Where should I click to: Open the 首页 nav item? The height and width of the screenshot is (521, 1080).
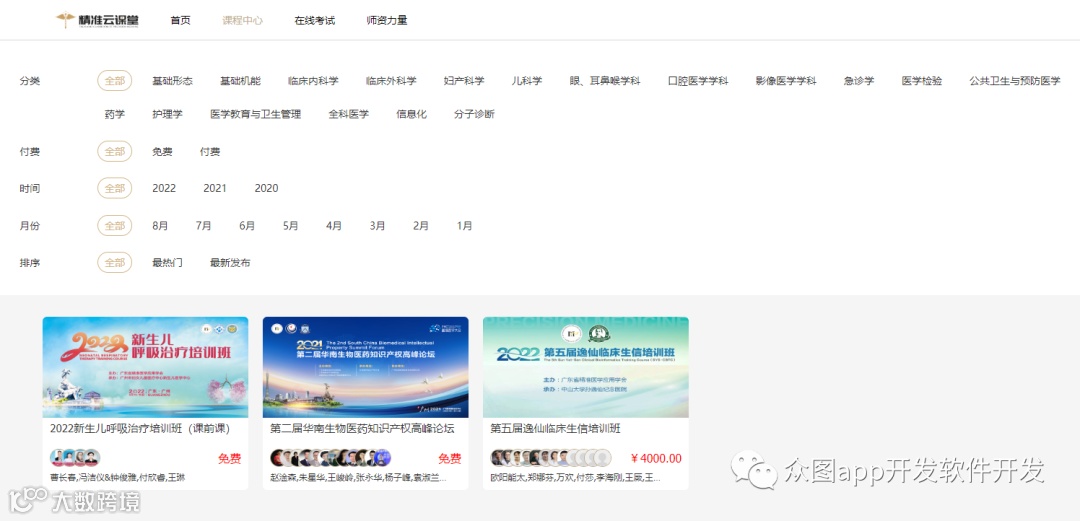point(180,21)
